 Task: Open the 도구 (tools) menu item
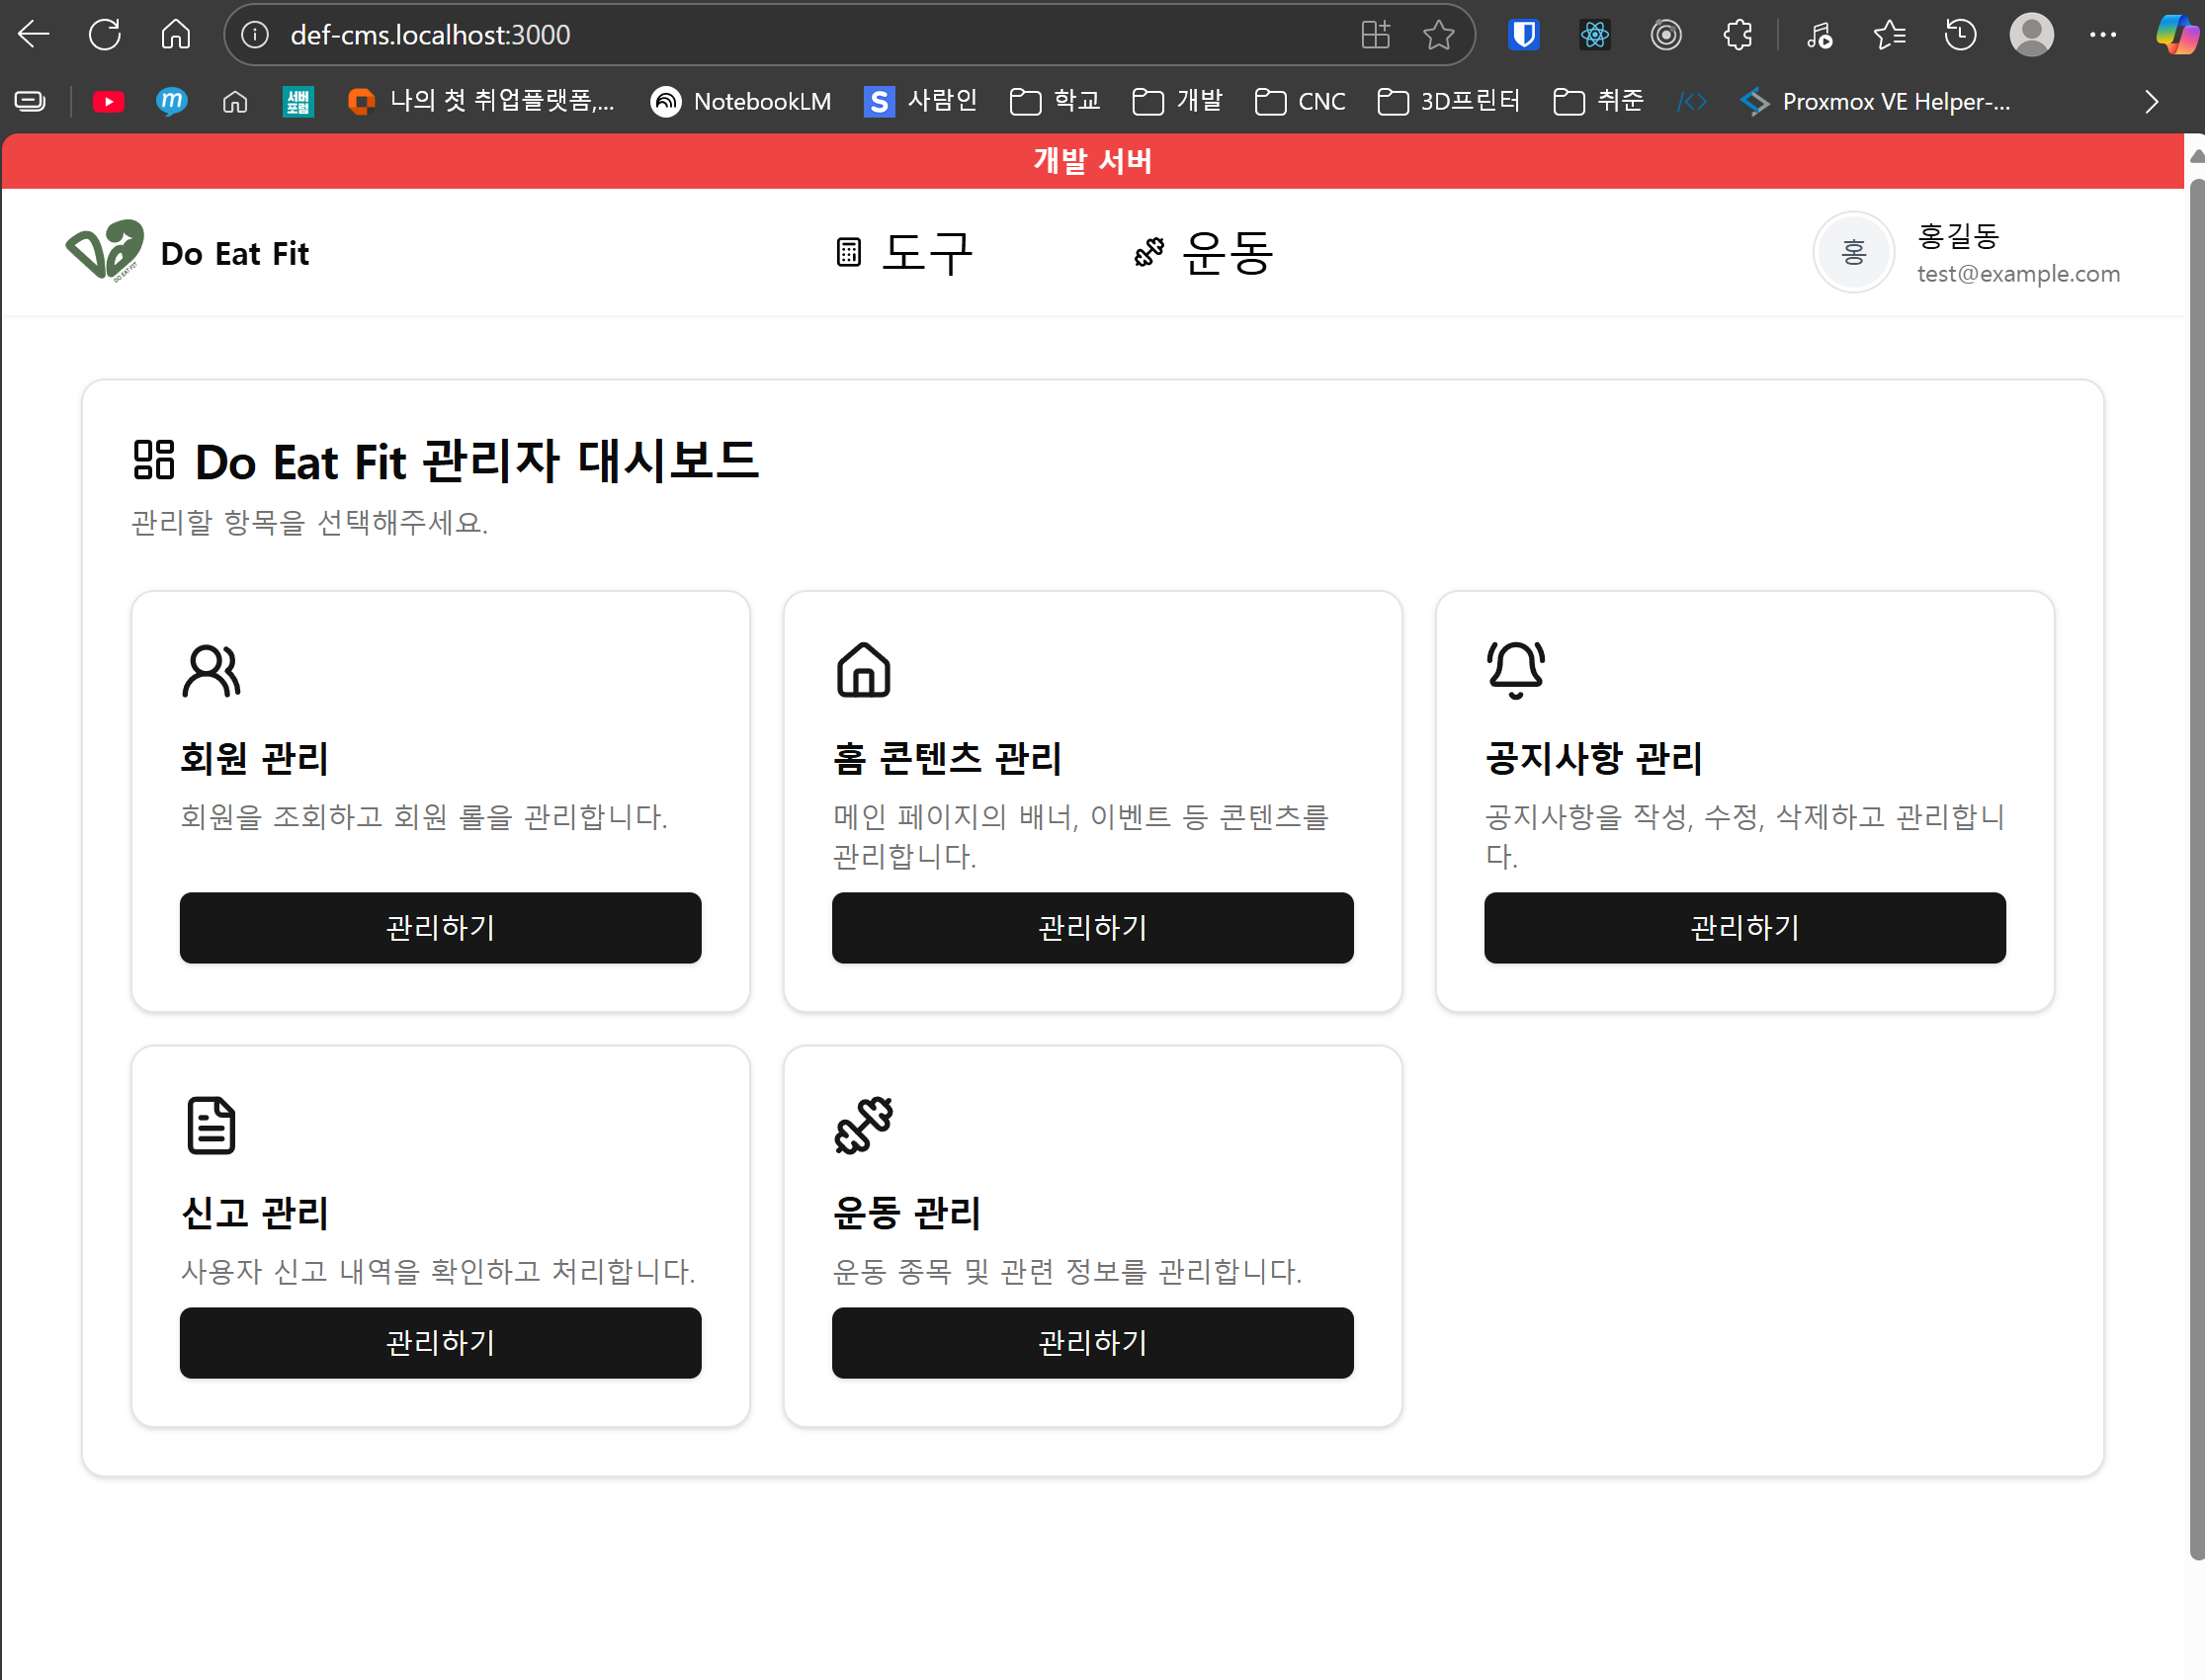tap(904, 252)
